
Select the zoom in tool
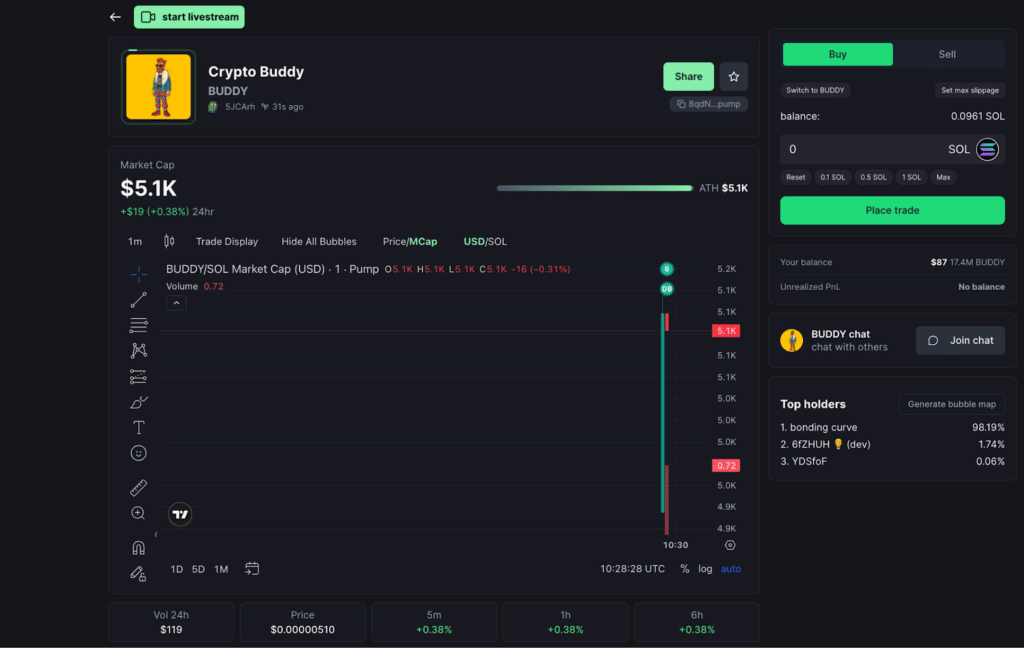coord(138,513)
